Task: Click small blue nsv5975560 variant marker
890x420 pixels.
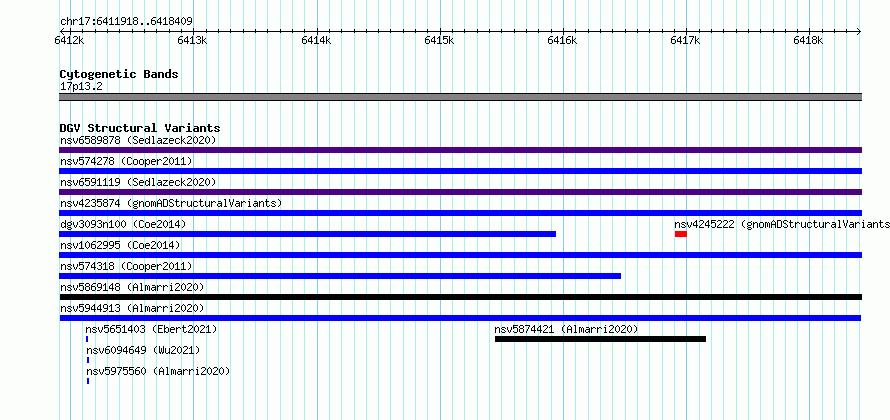Action: tap(88, 381)
